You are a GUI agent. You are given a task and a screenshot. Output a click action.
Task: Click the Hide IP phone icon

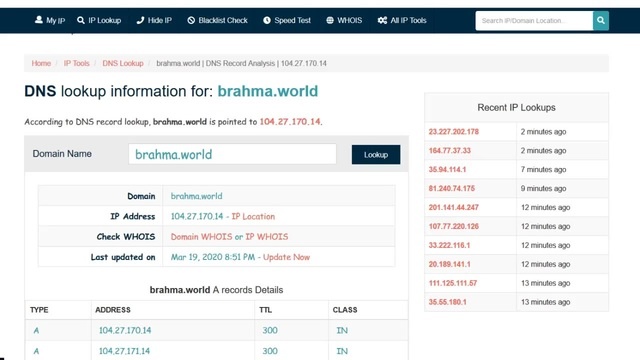(140, 20)
